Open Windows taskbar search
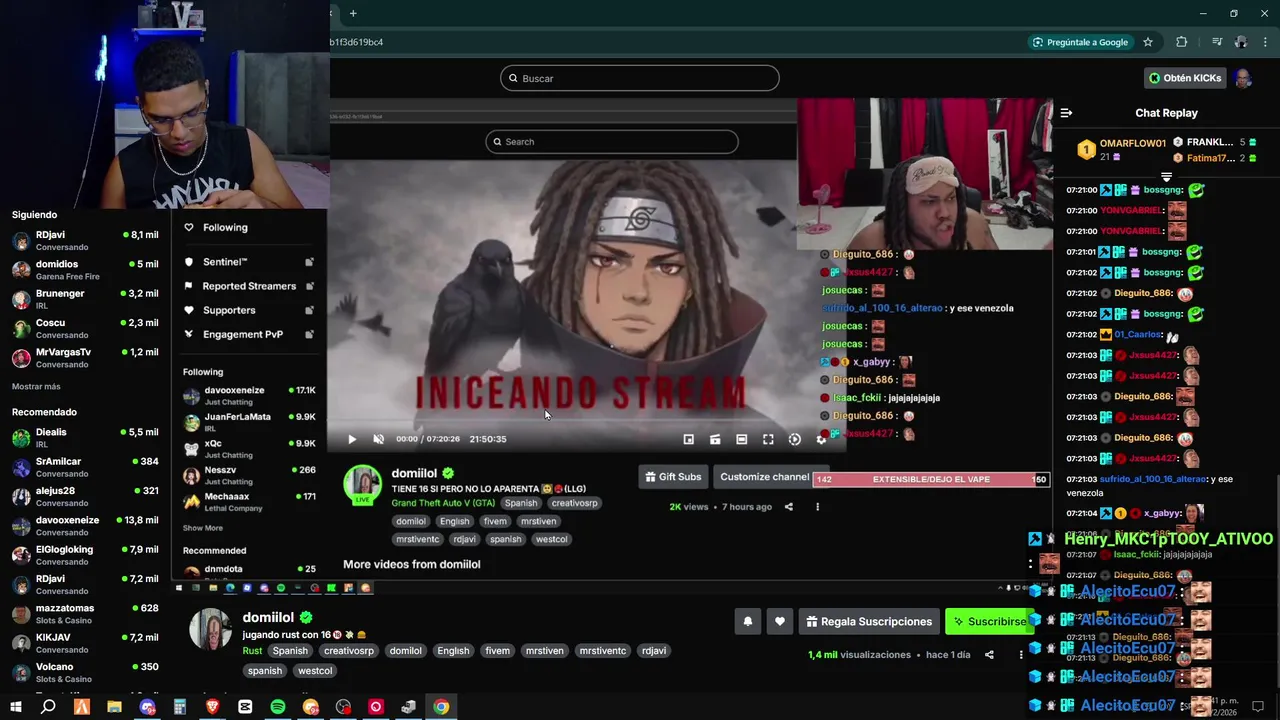Viewport: 1280px width, 720px height. pyautogui.click(x=48, y=707)
